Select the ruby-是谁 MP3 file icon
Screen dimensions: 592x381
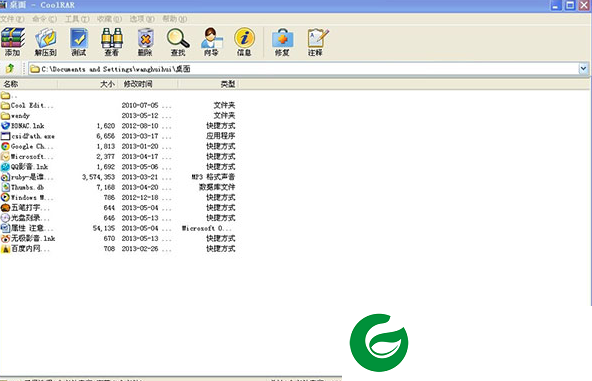[5, 177]
